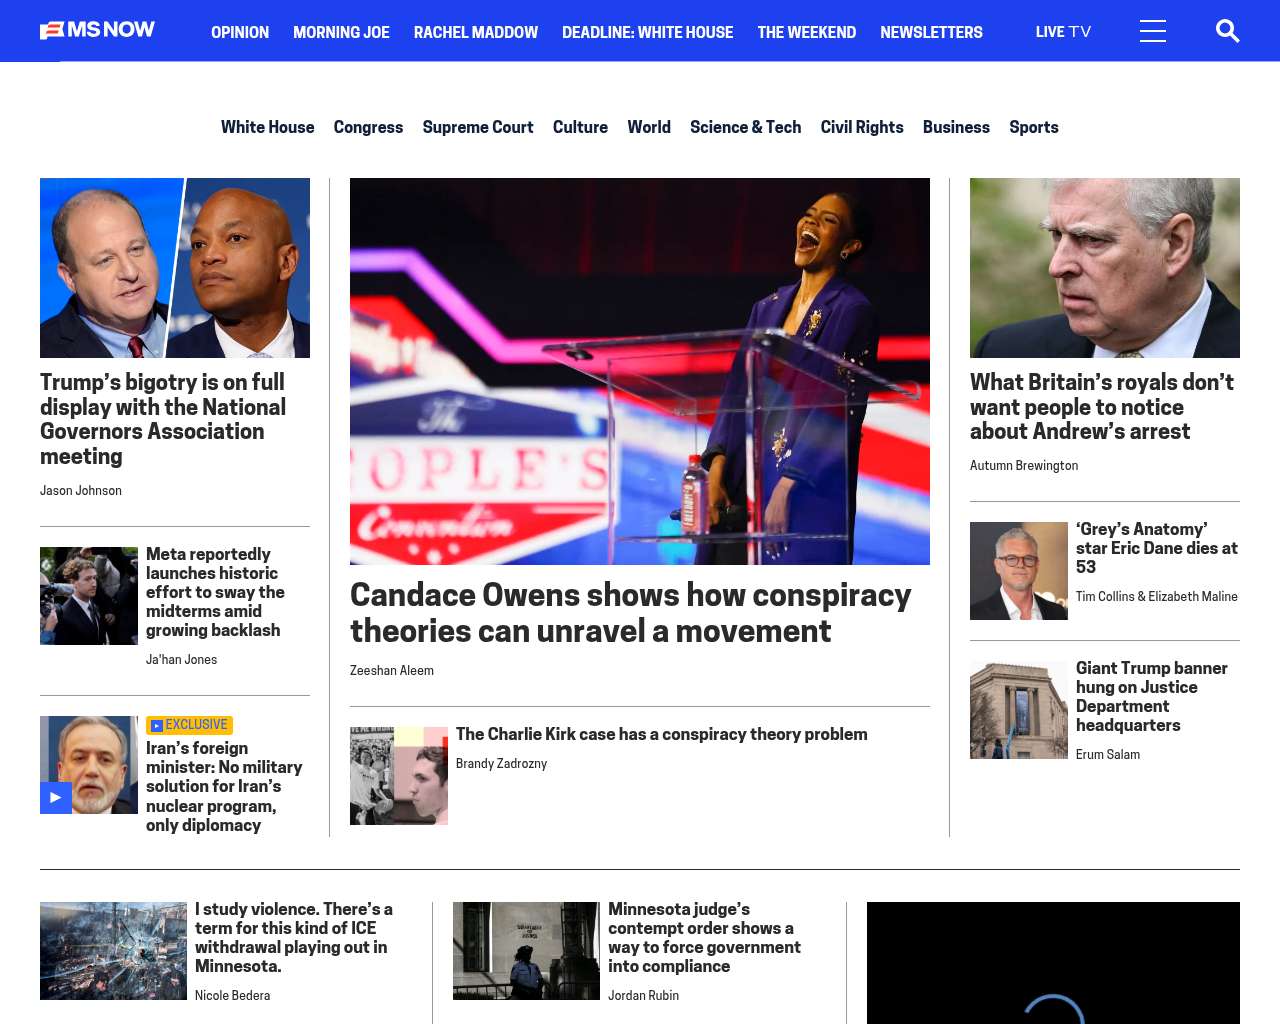Click the Eric Dane thumbnail photo
This screenshot has width=1280, height=1024.
1018,571
